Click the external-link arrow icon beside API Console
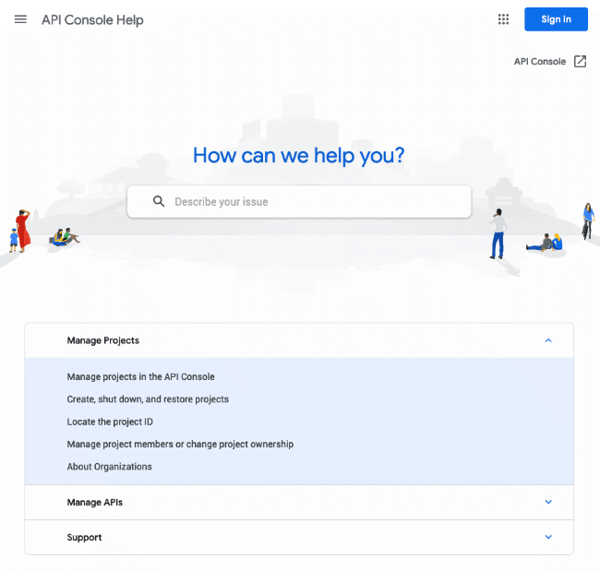Viewport: 600px width, 571px height. click(x=580, y=61)
